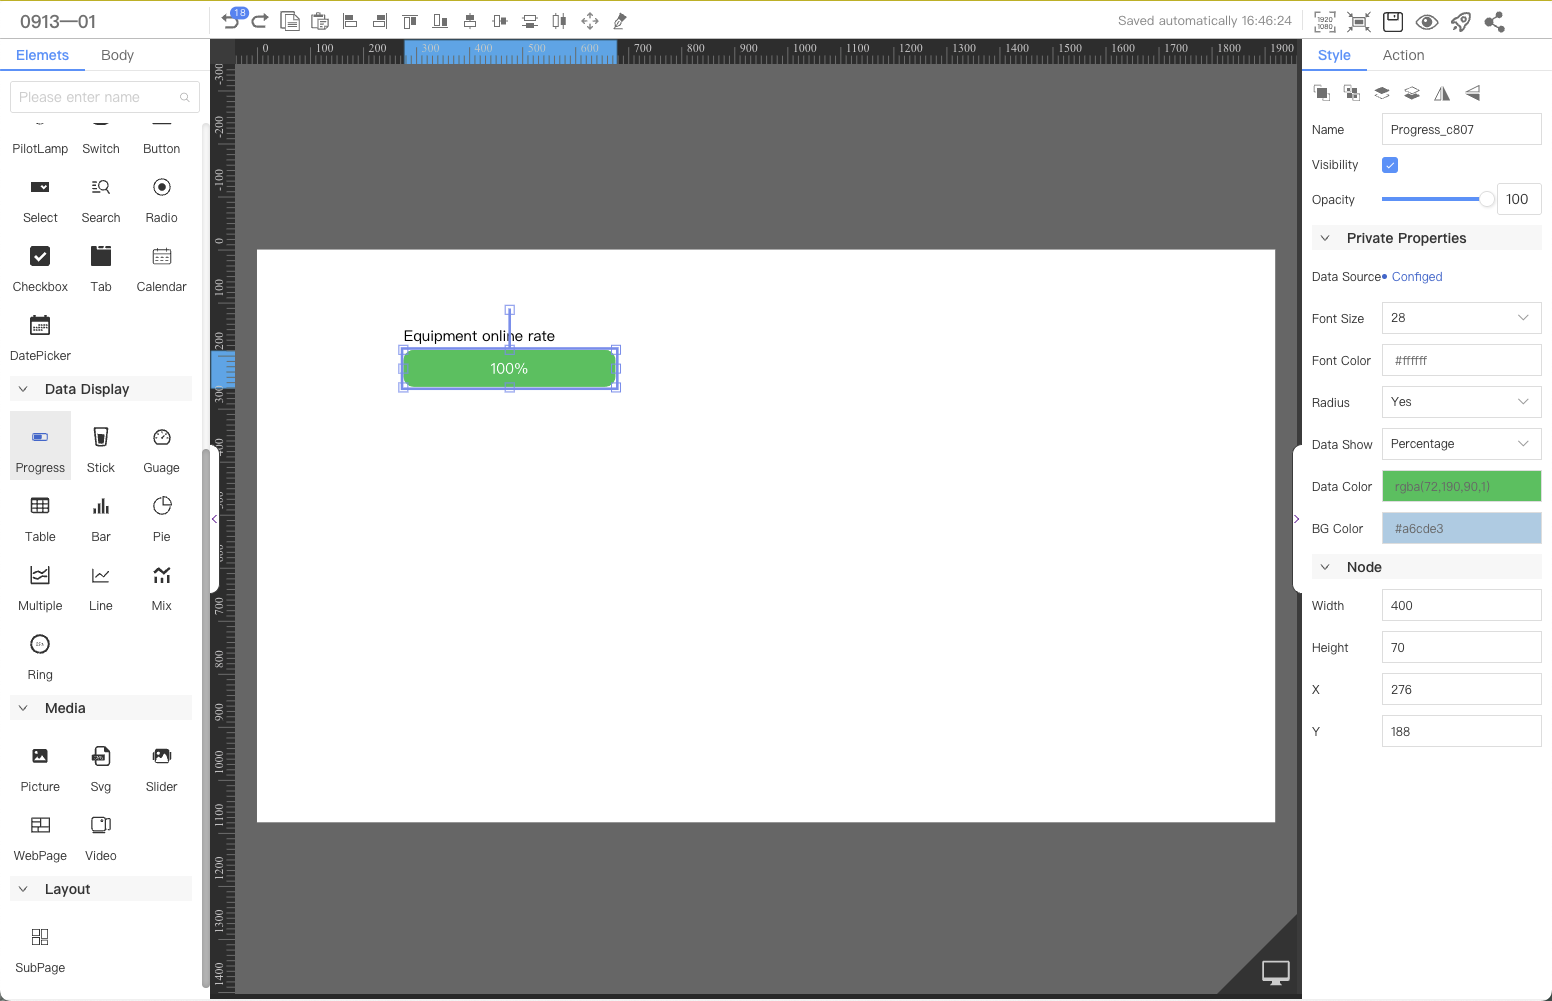Image resolution: width=1552 pixels, height=1001 pixels.
Task: Click the green Data Color swatch
Action: (x=1461, y=486)
